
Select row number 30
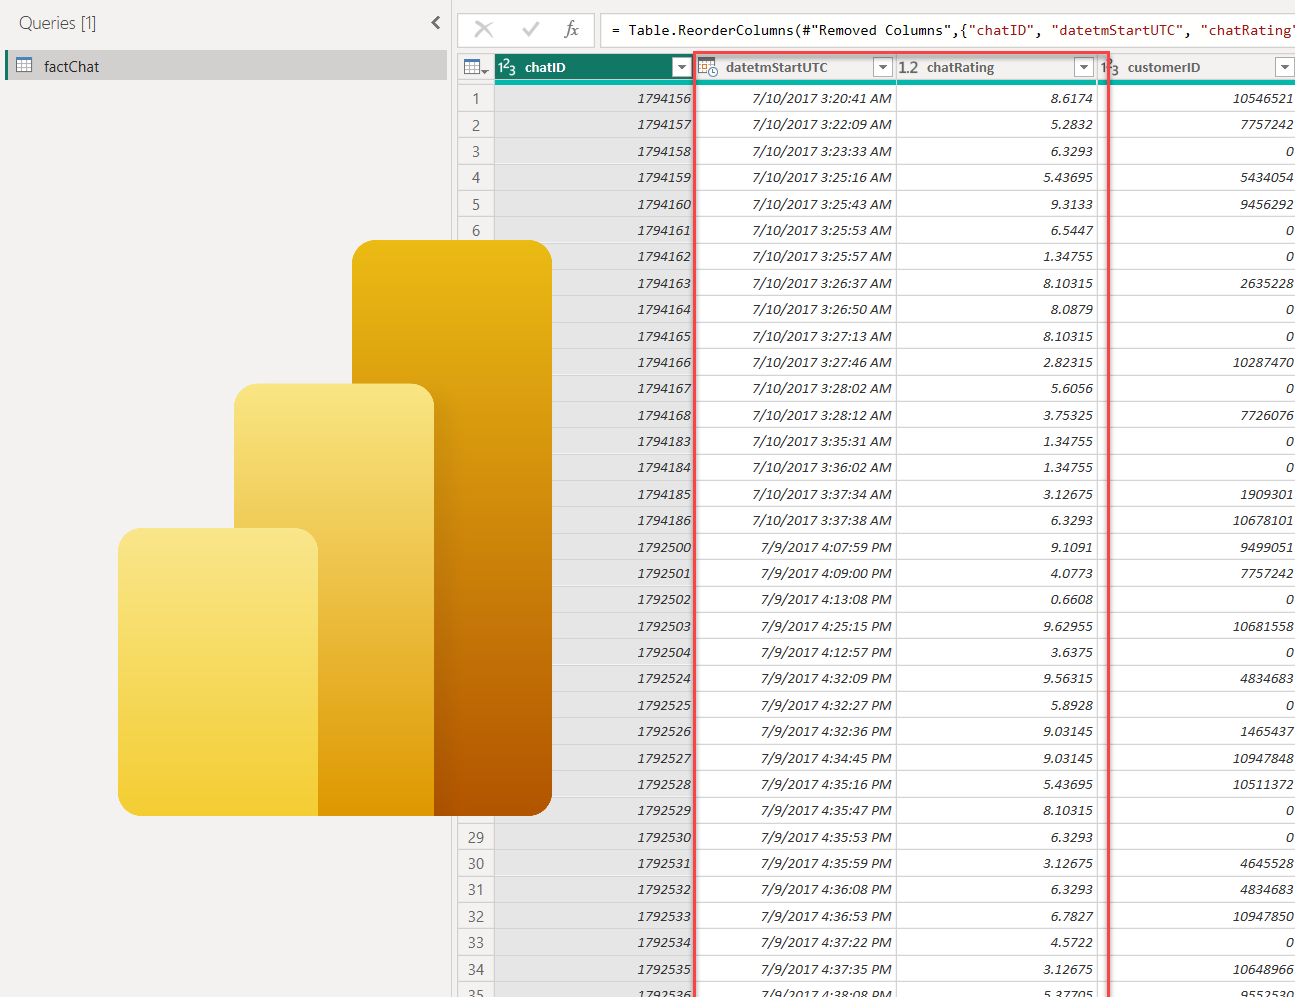(x=476, y=863)
